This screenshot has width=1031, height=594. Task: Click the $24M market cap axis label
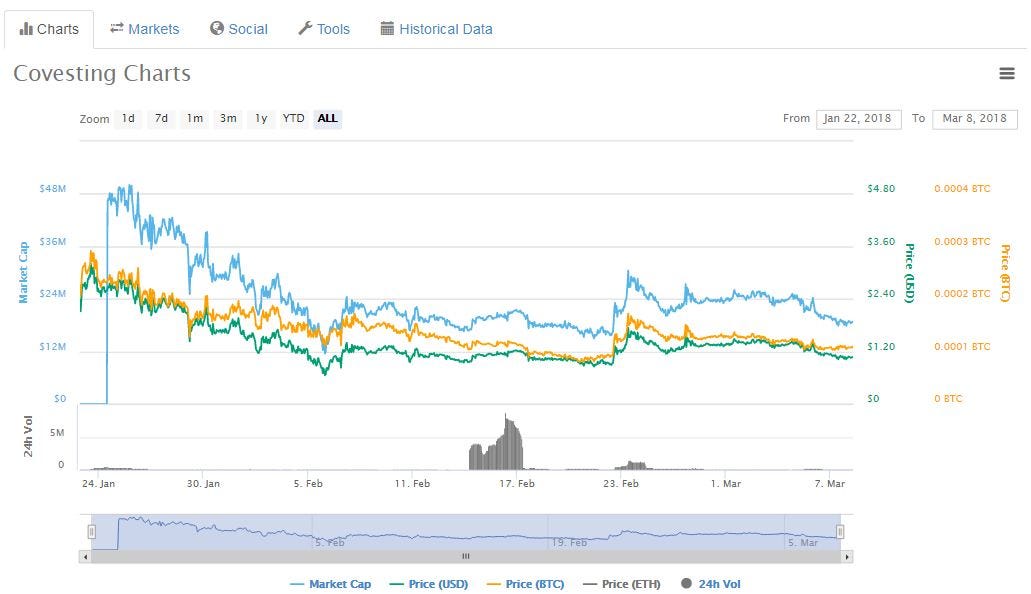[53, 294]
